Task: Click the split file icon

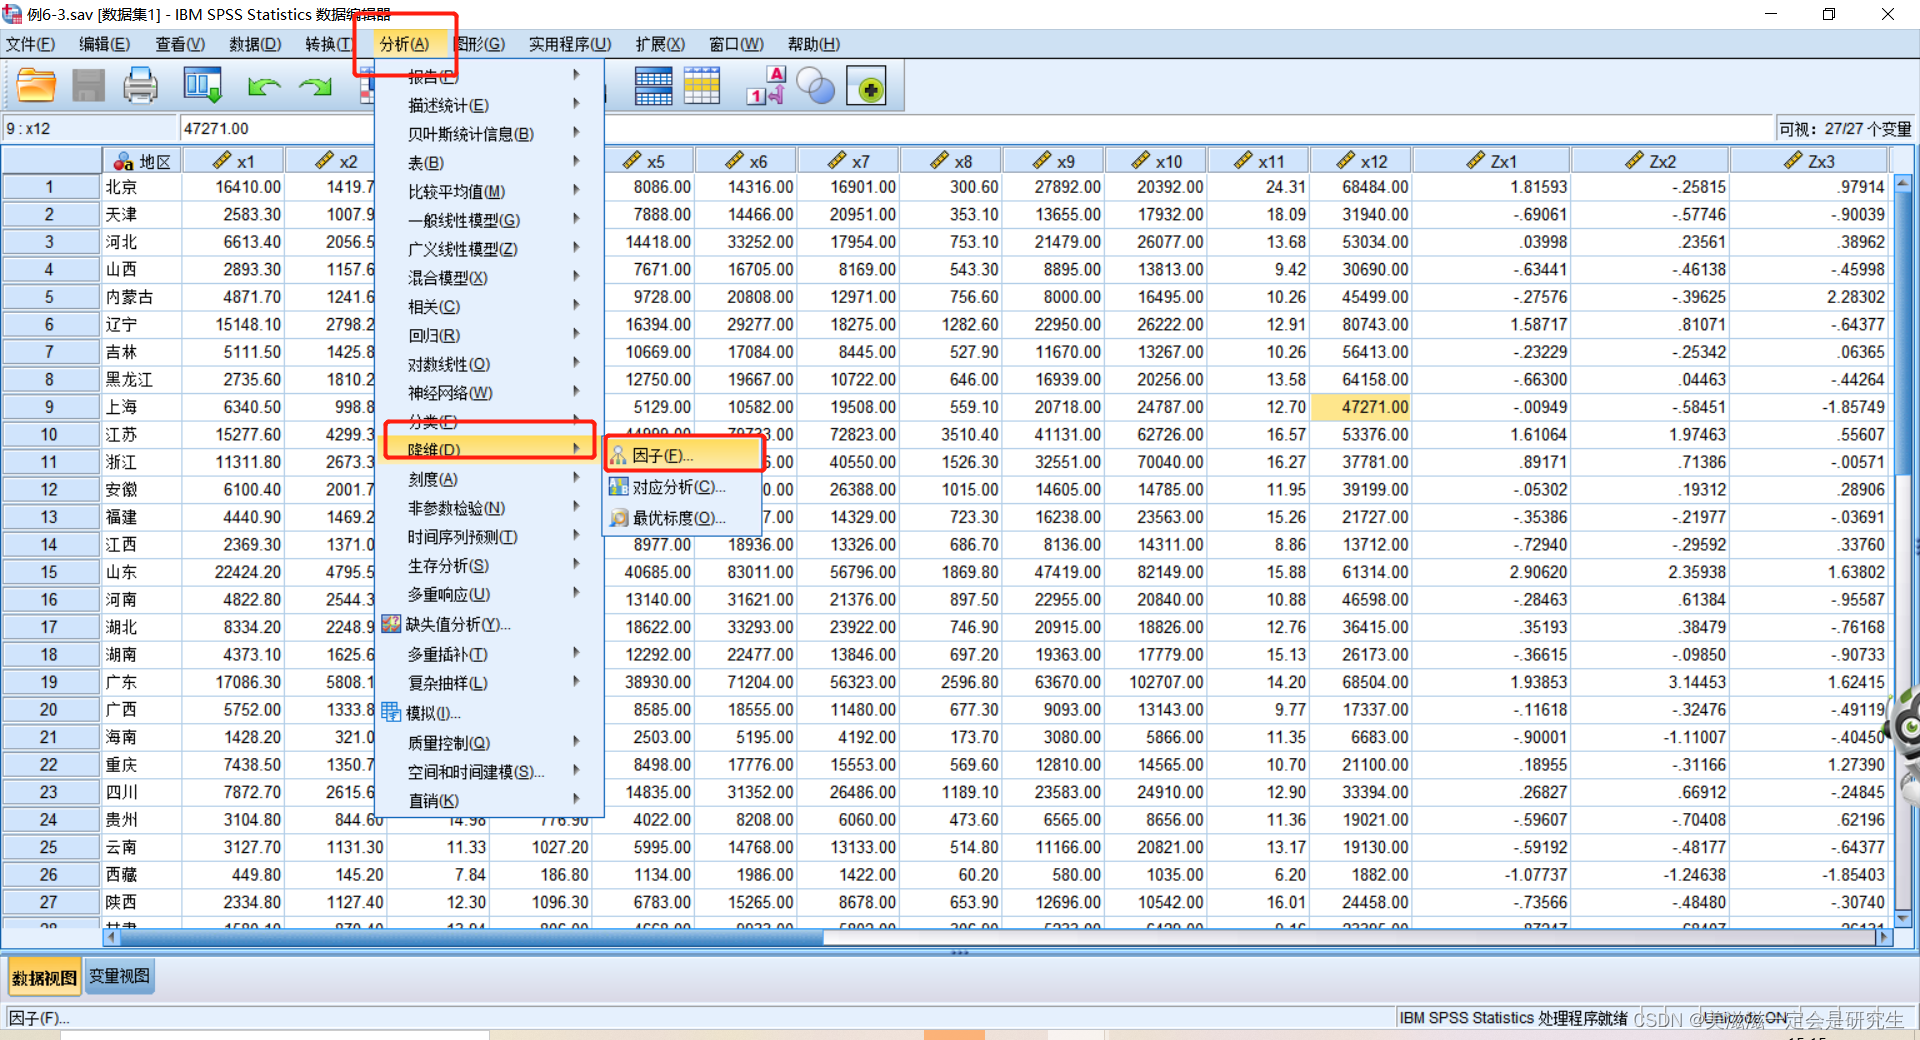Action: [x=653, y=86]
